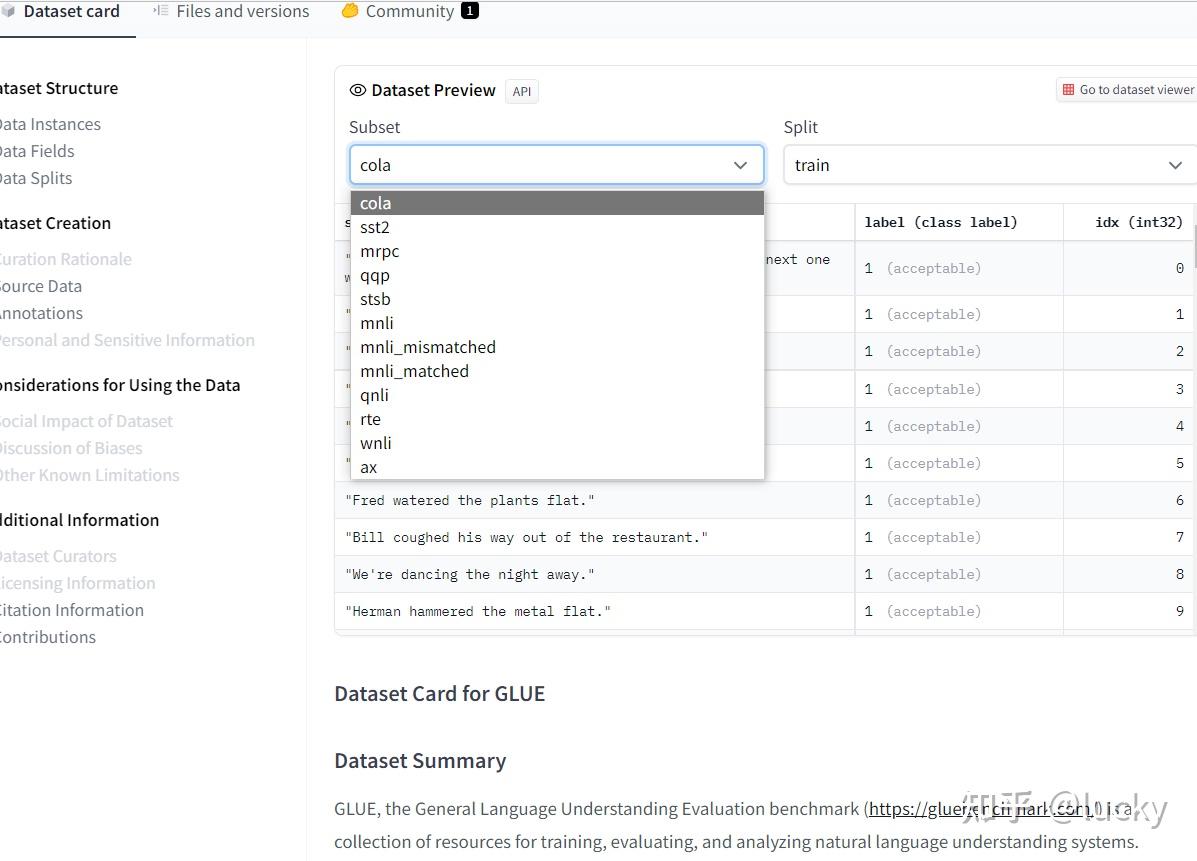Open Social Impact of Dataset link

(x=86, y=421)
